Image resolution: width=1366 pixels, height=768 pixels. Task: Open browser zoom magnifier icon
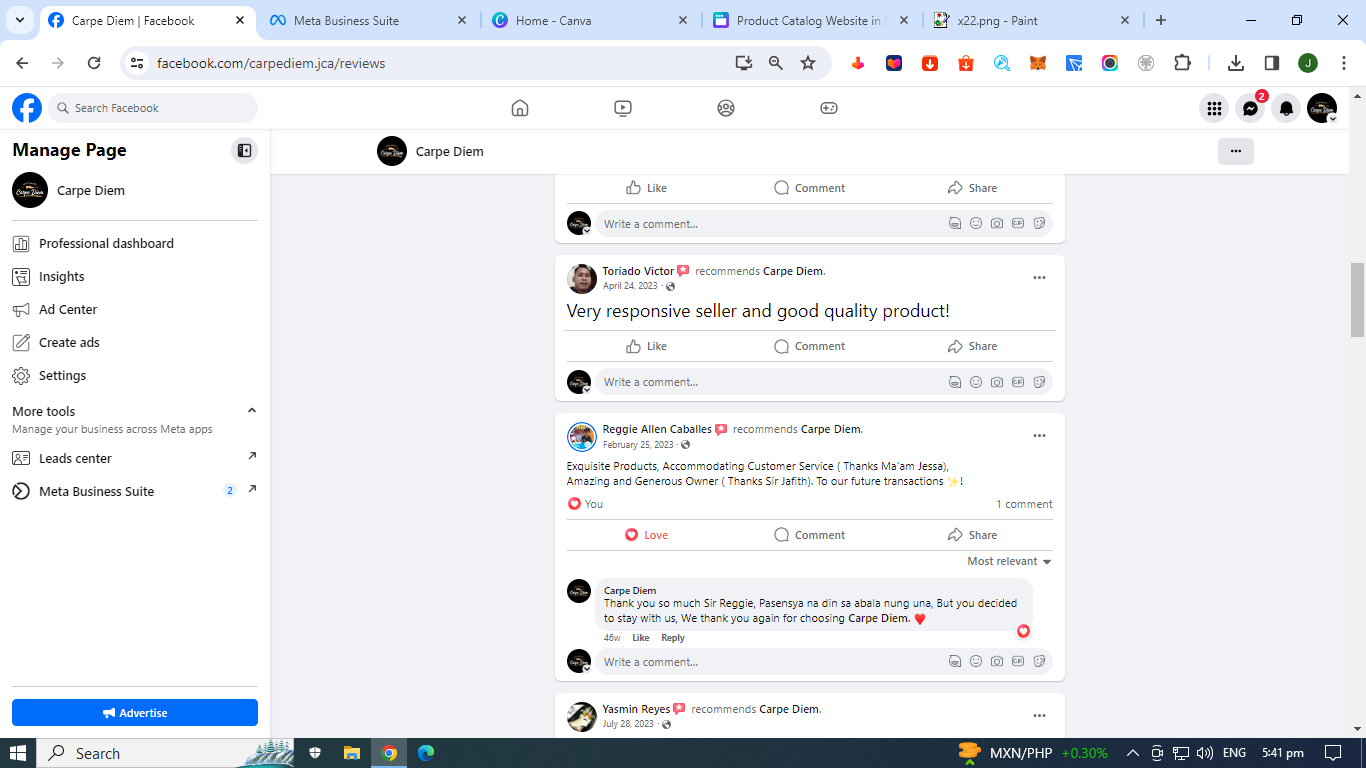click(776, 63)
